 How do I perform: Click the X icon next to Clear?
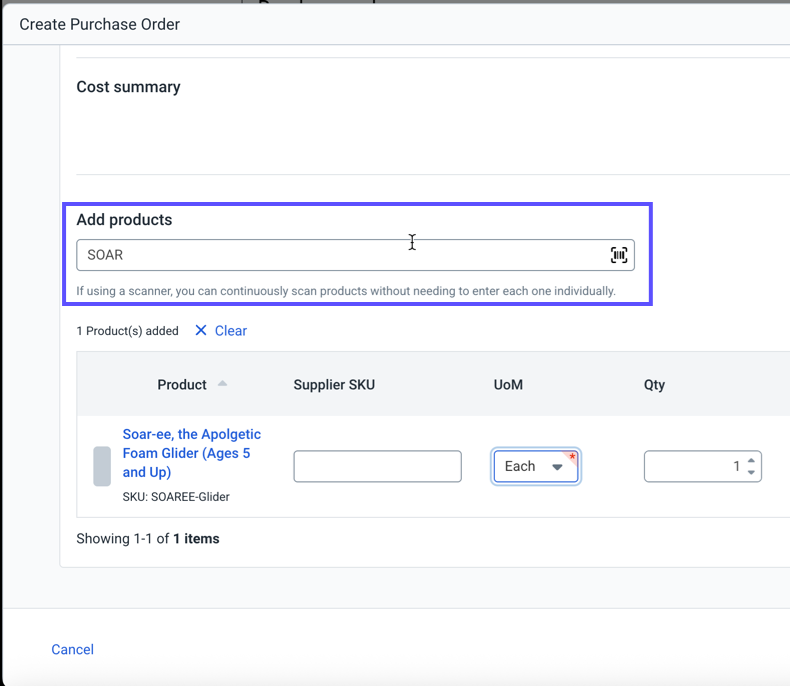point(201,330)
